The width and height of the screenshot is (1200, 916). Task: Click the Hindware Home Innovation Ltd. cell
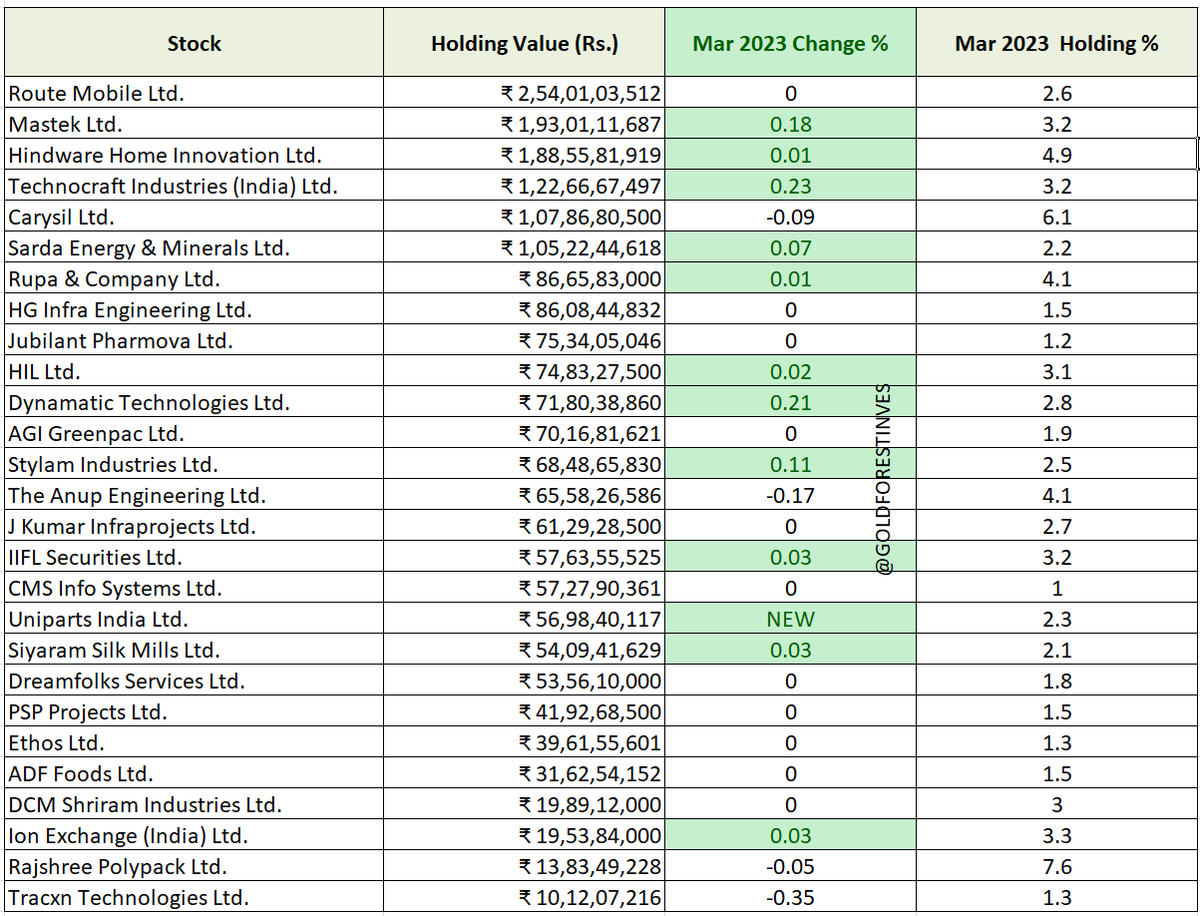tap(194, 156)
